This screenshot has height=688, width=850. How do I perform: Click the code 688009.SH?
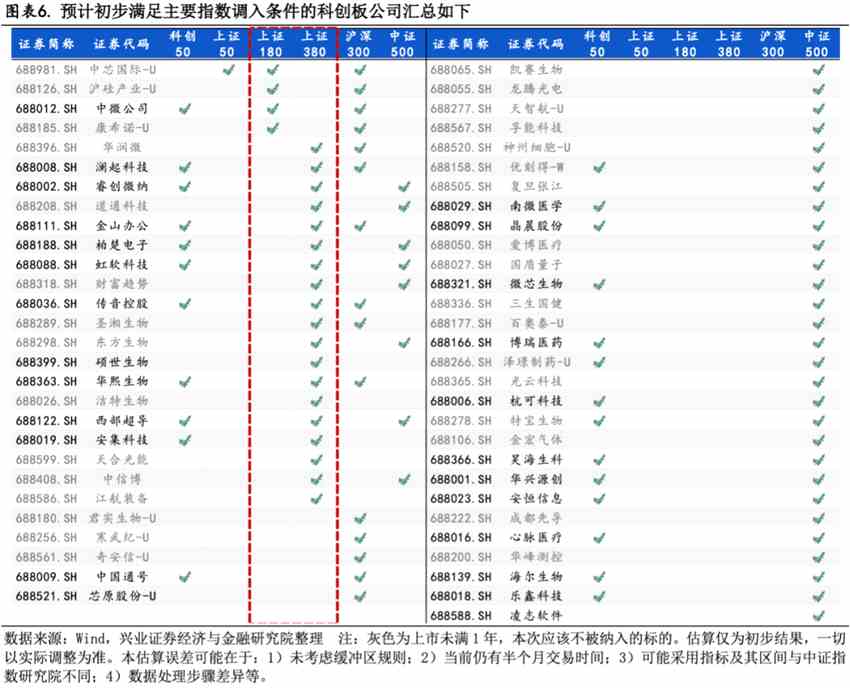click(47, 577)
